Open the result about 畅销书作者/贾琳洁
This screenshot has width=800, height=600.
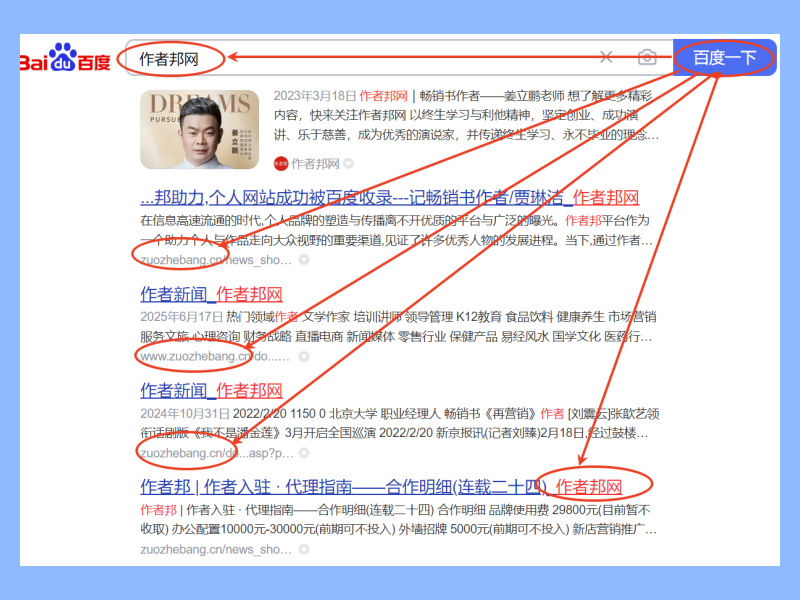click(x=389, y=198)
